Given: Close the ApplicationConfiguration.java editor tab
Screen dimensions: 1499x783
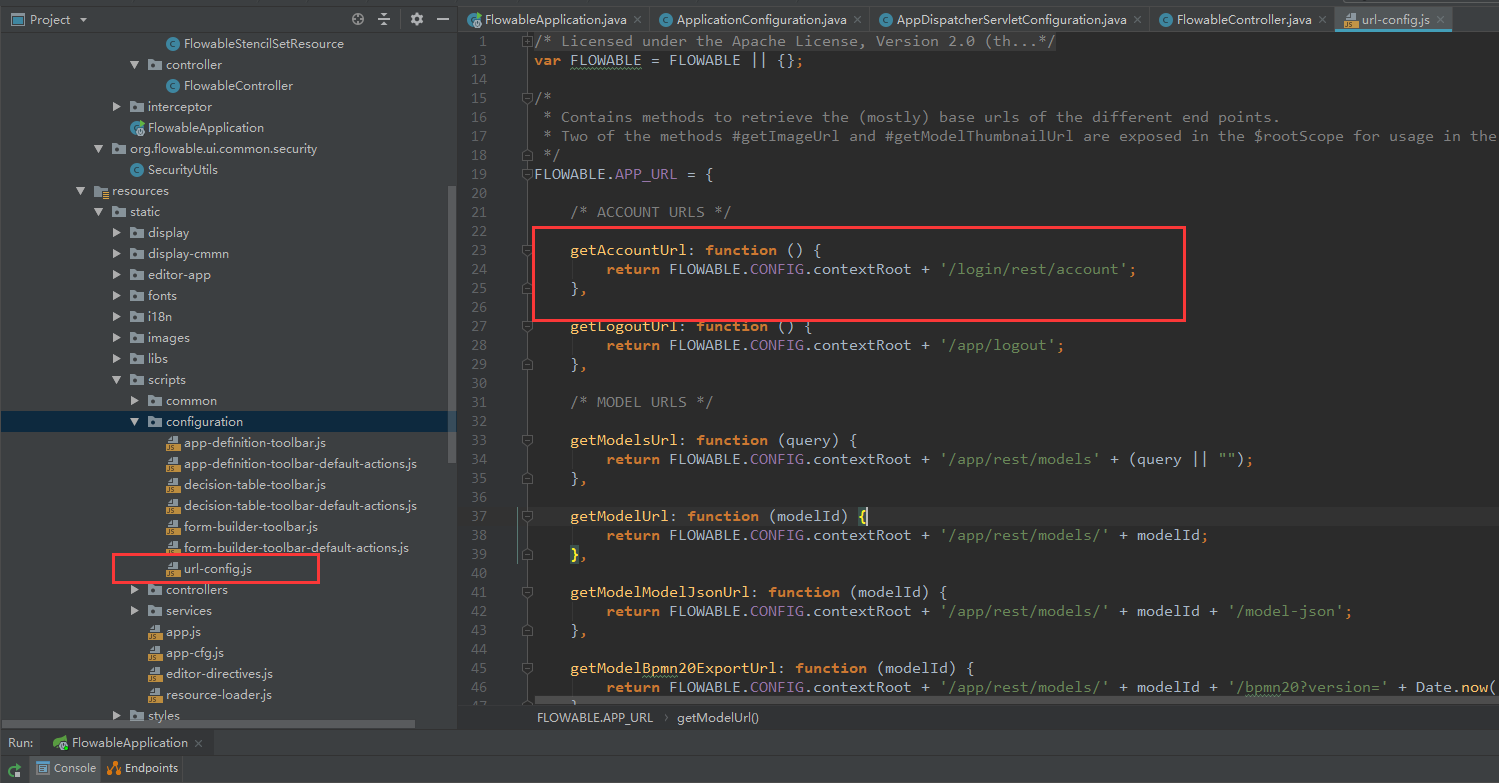Looking at the screenshot, I should 858,20.
